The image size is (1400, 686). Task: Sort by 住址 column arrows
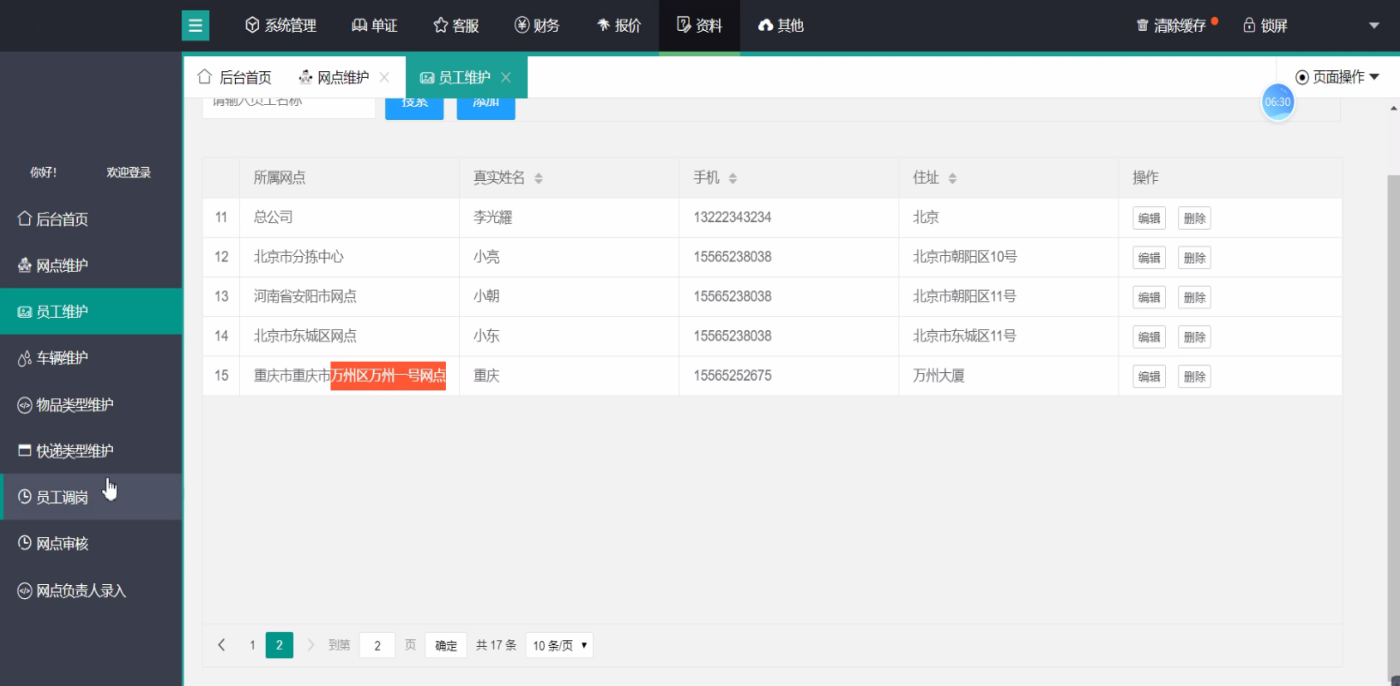click(x=953, y=178)
